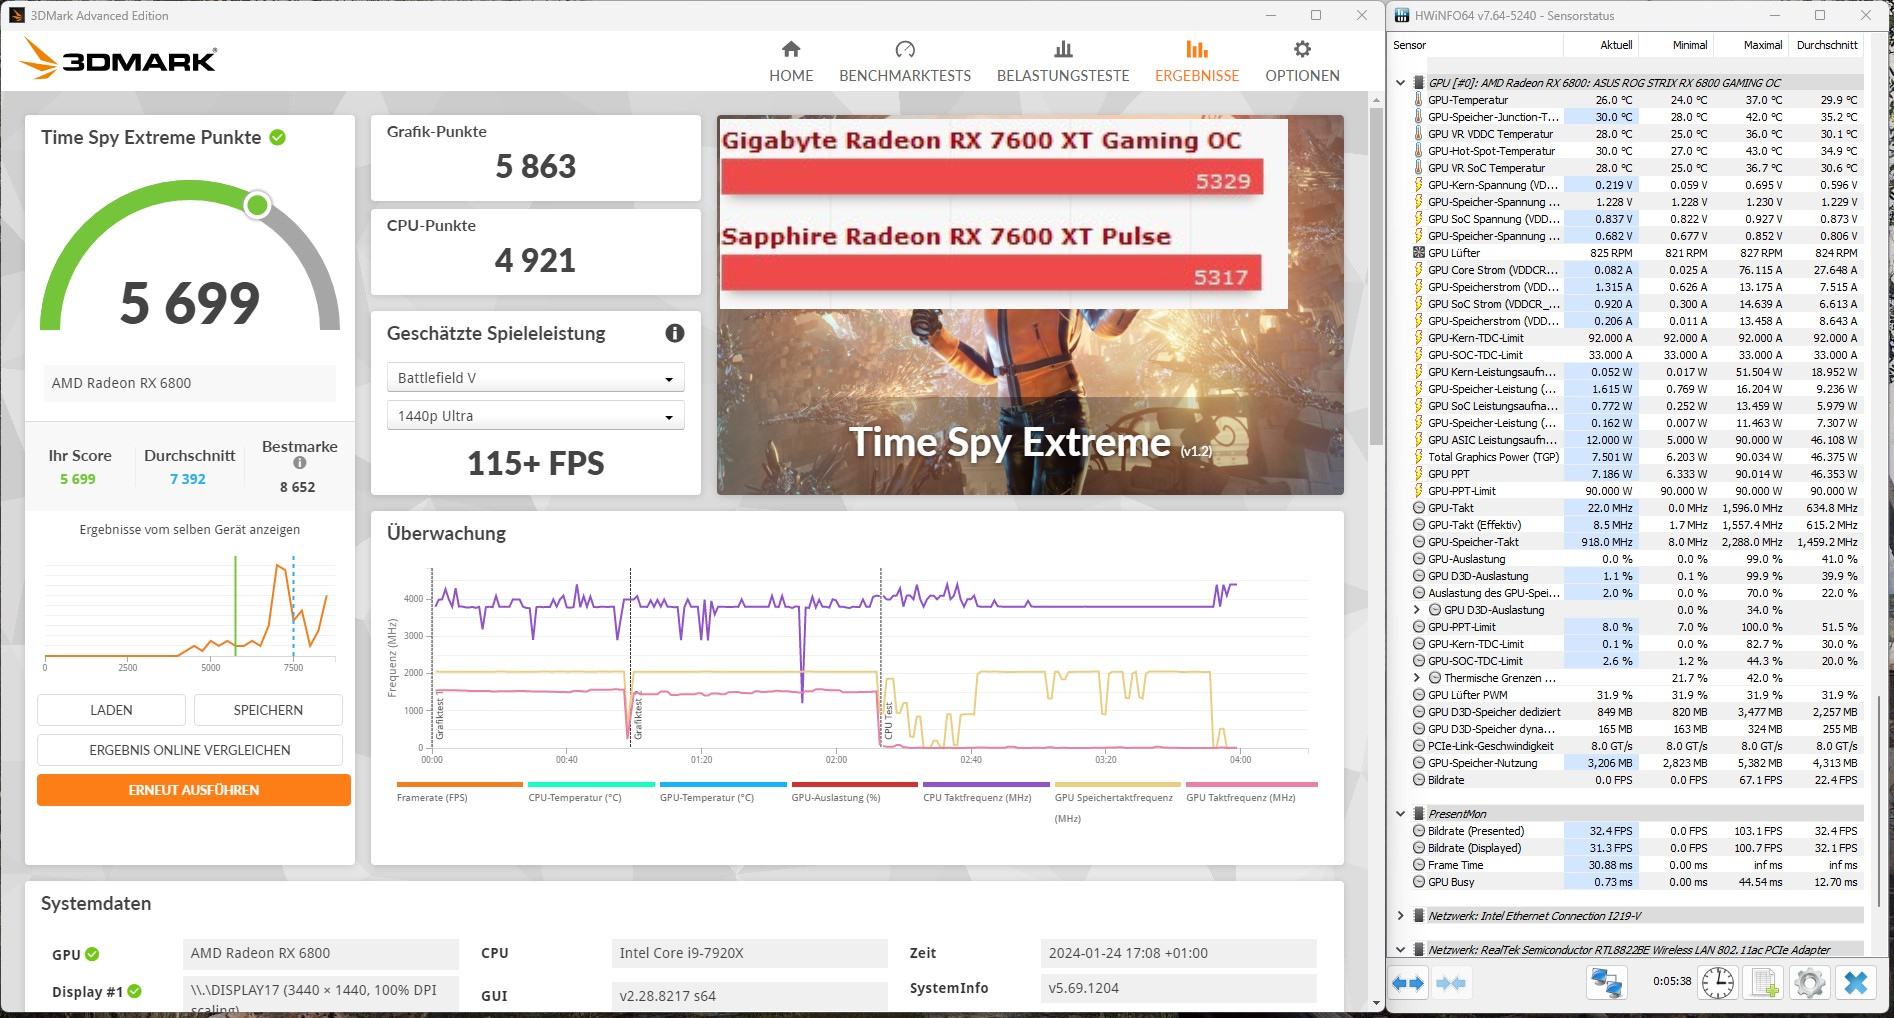
Task: Select the GPU PPT sensor row
Action: click(1636, 474)
